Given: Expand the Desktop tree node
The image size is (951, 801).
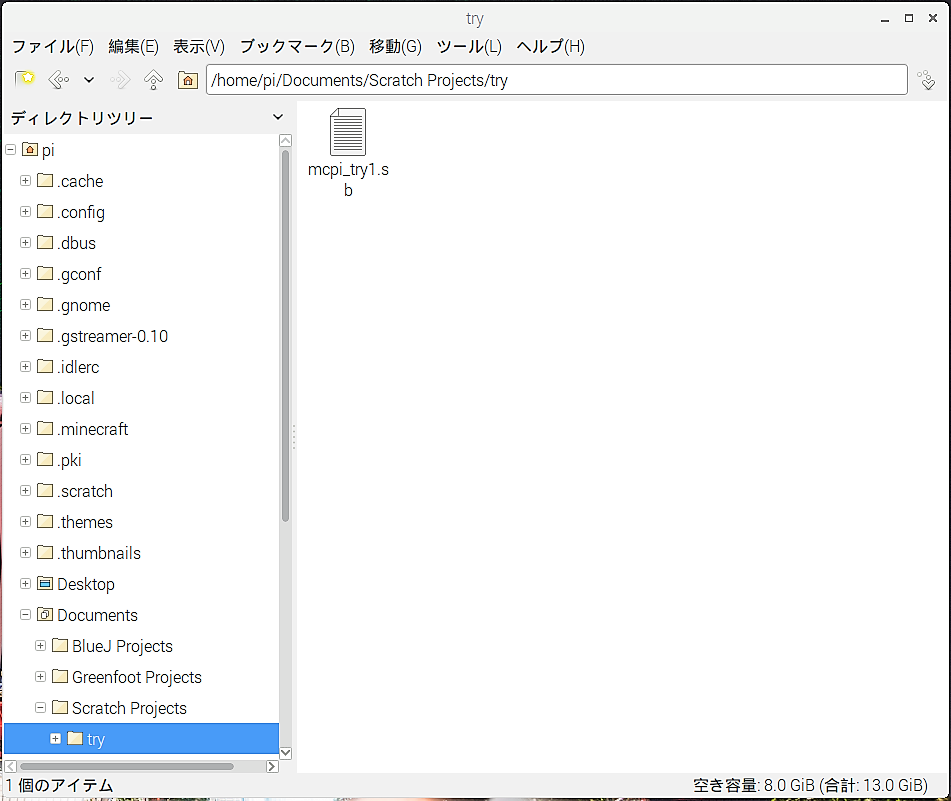Looking at the screenshot, I should pos(25,583).
